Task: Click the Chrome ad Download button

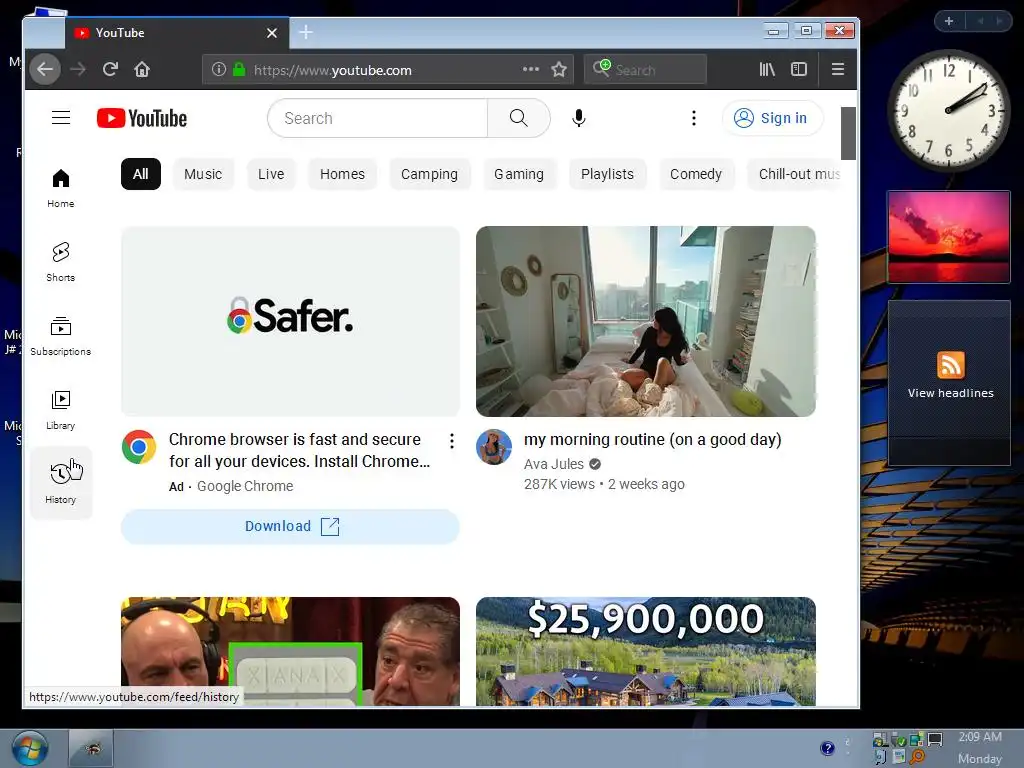Action: 291,526
